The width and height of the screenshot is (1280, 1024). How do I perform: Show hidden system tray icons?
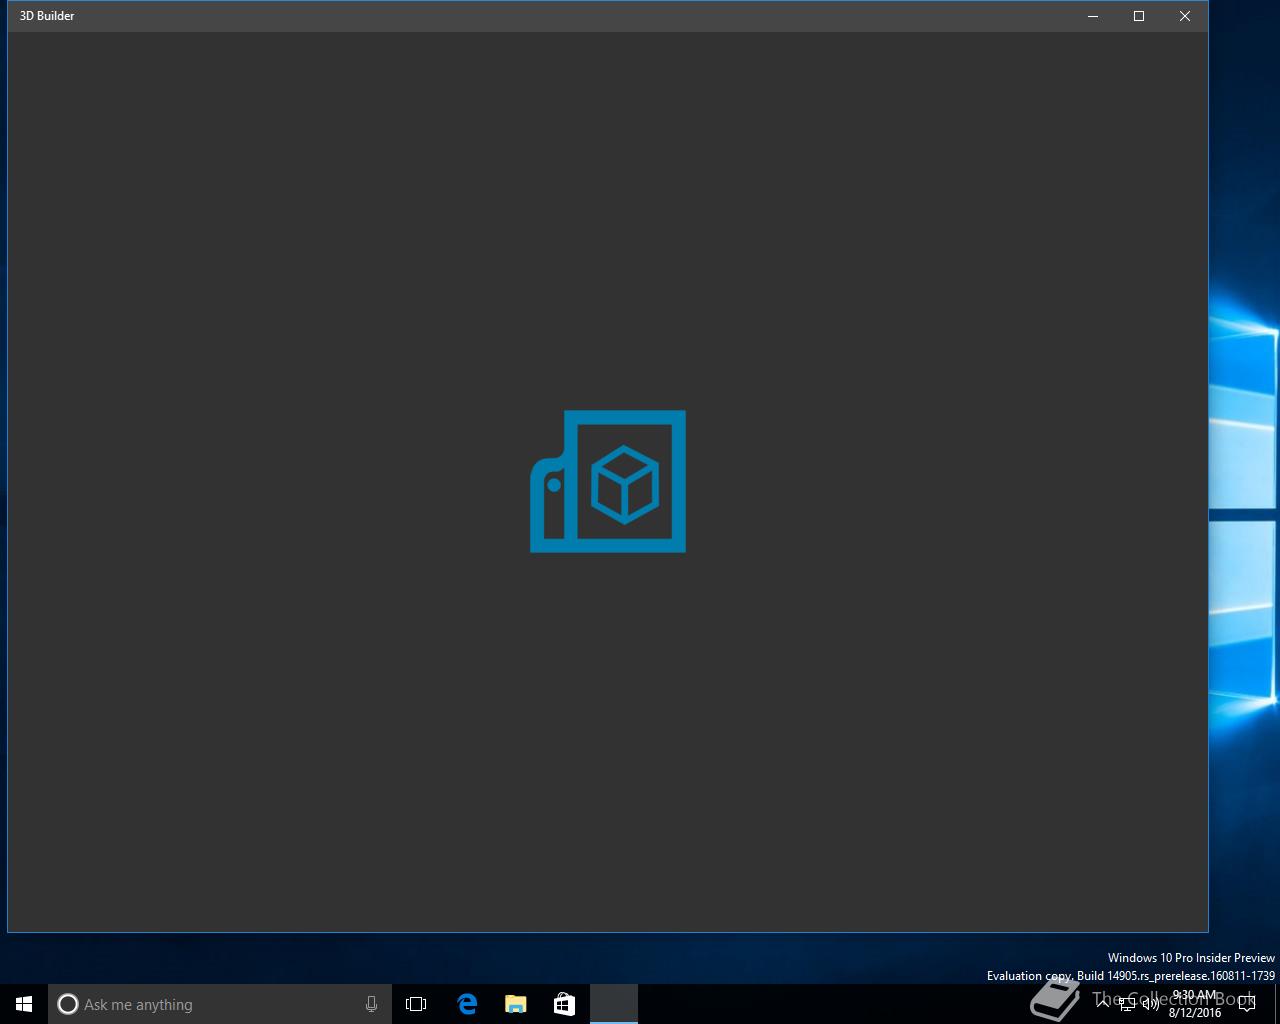(1103, 1004)
